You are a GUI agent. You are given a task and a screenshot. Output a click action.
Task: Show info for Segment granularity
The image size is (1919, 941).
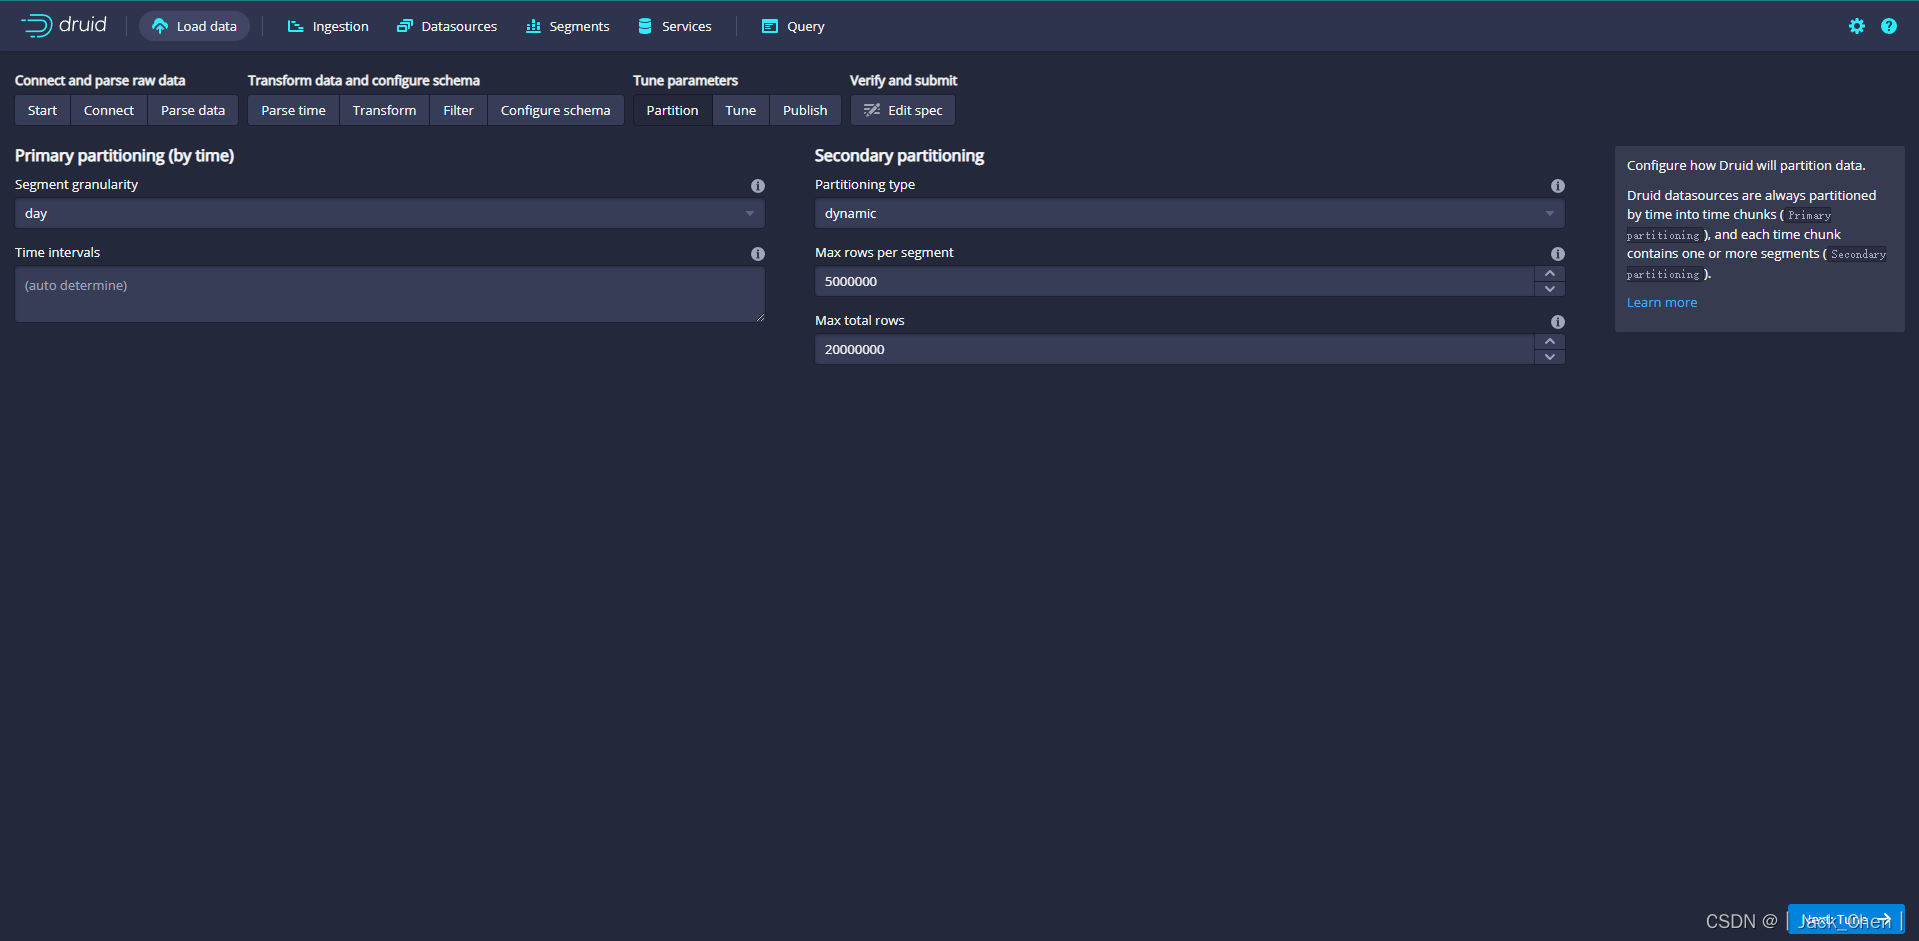[x=757, y=186]
